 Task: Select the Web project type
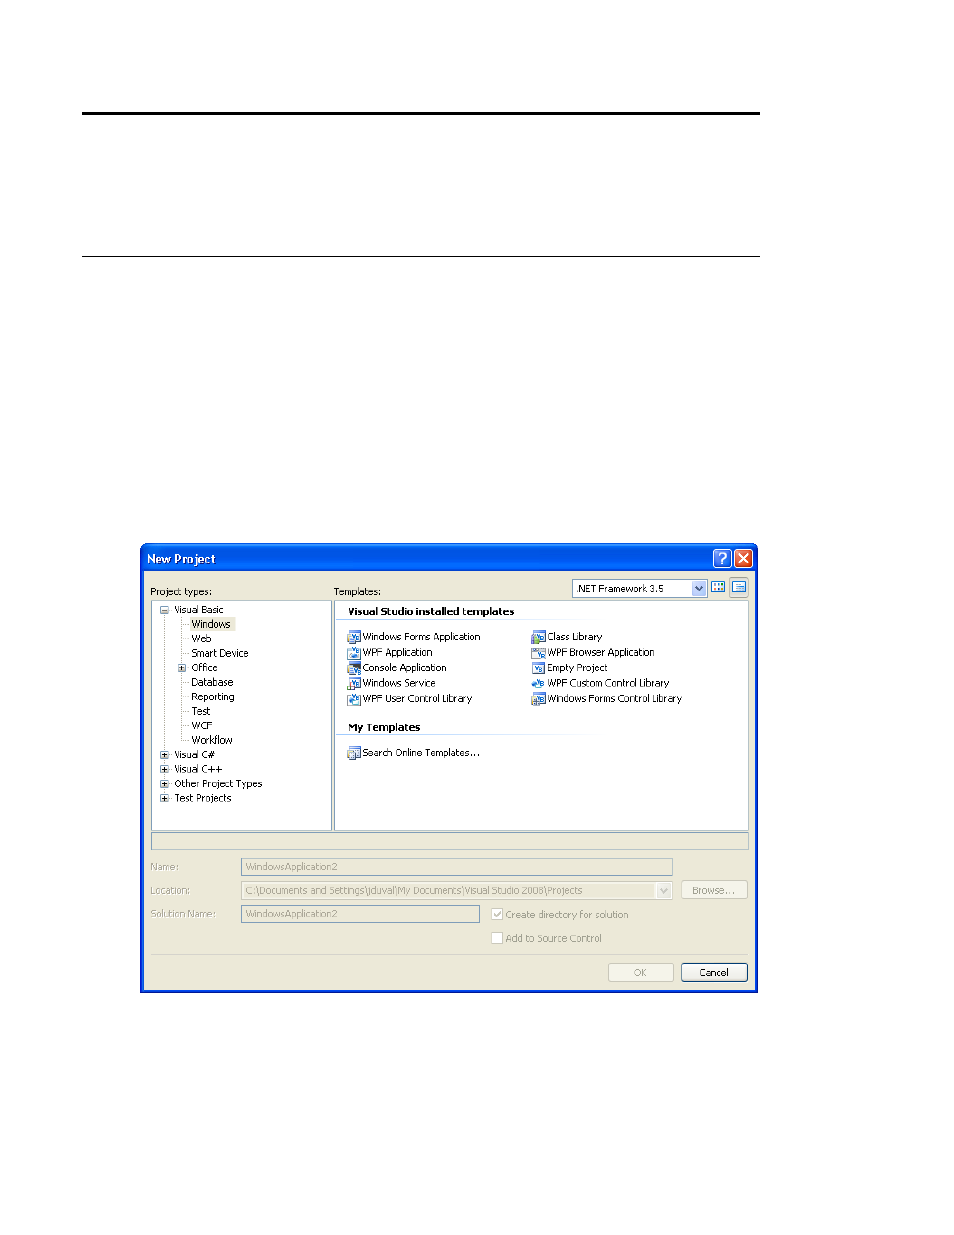click(201, 639)
